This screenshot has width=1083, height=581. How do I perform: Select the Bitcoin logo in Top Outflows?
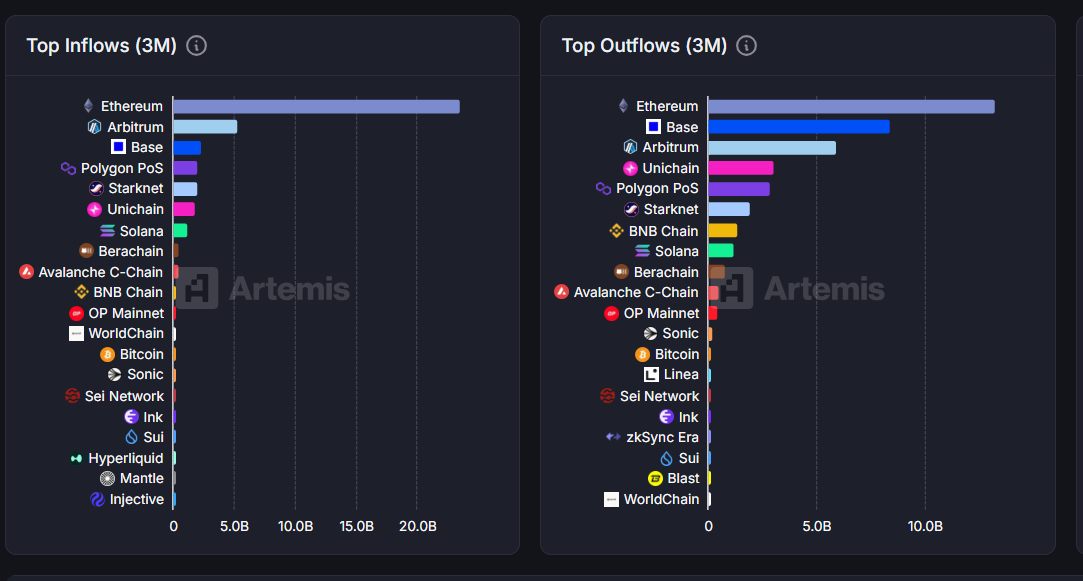pyautogui.click(x=642, y=354)
